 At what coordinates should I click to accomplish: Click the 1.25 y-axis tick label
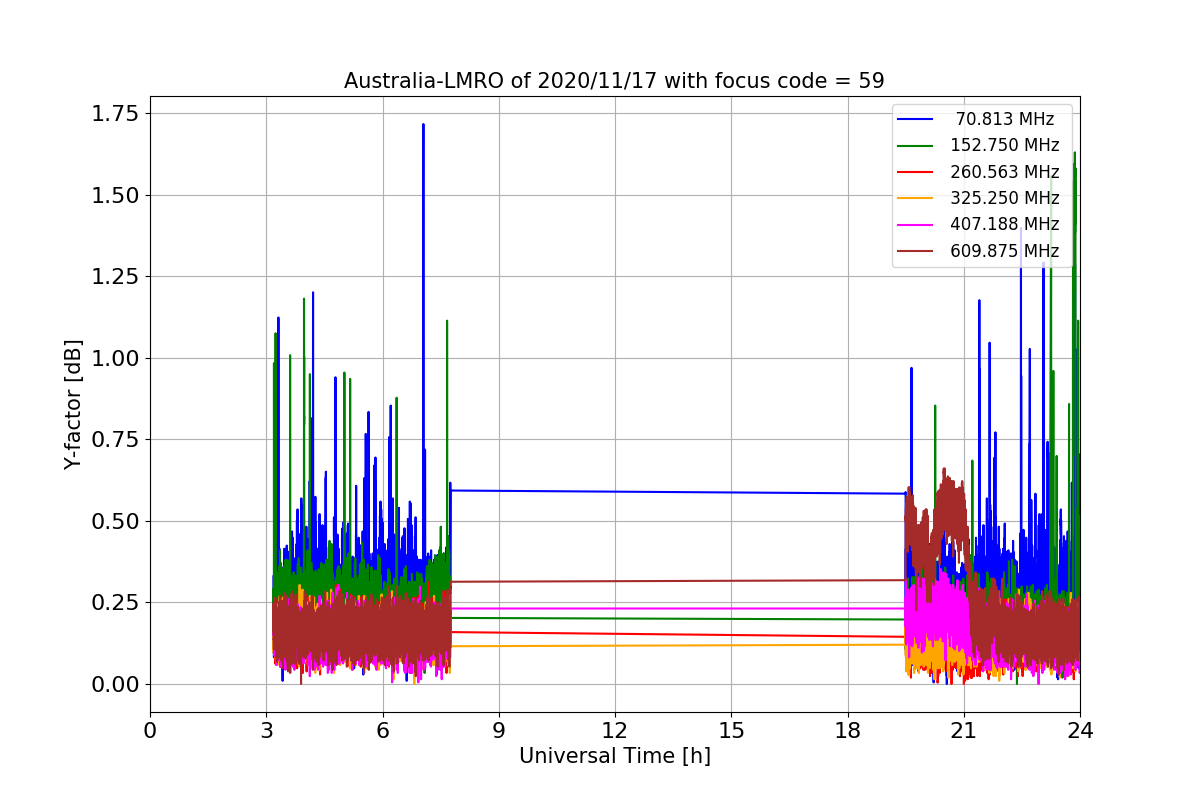pyautogui.click(x=114, y=276)
